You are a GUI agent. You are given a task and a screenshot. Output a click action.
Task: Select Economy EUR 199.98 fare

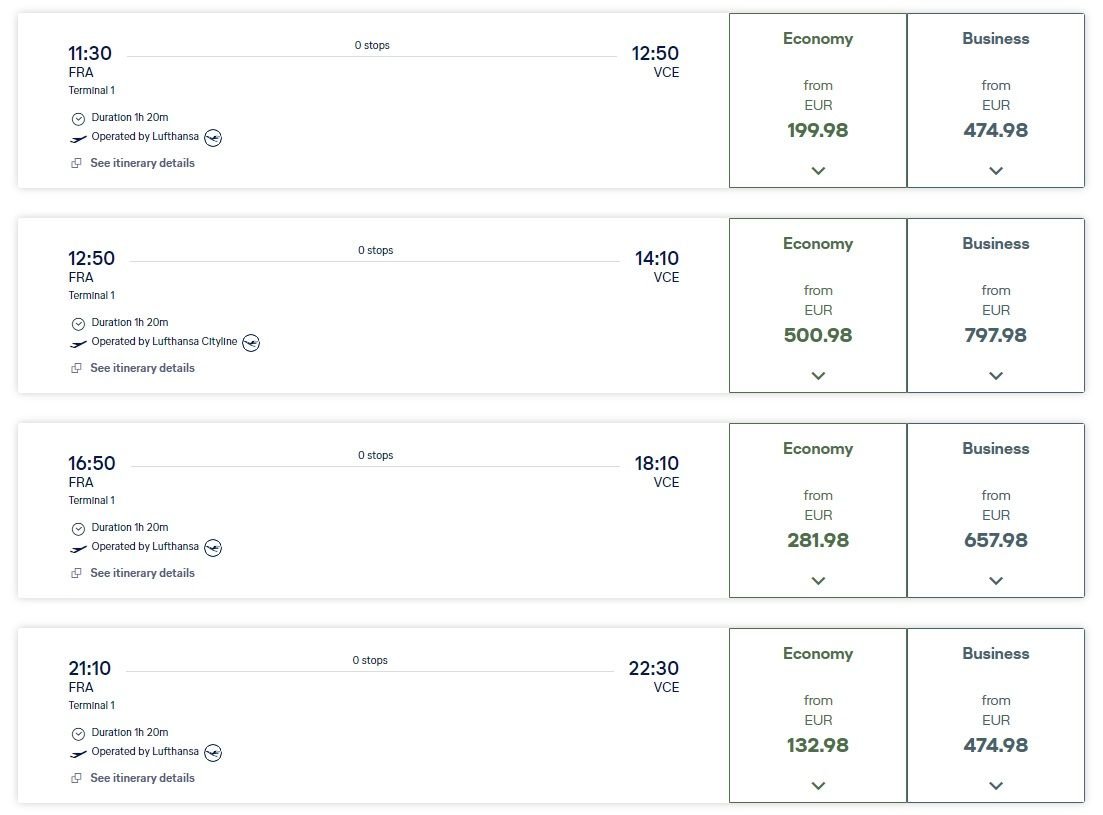[x=818, y=130]
